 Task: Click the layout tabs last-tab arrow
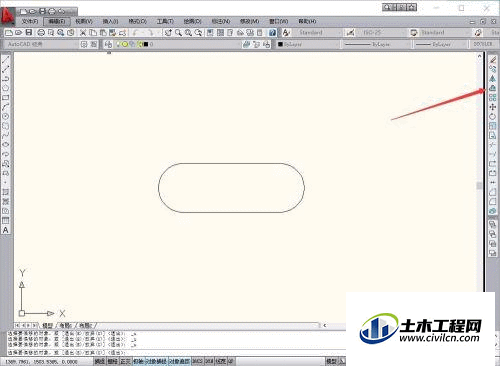[35, 325]
